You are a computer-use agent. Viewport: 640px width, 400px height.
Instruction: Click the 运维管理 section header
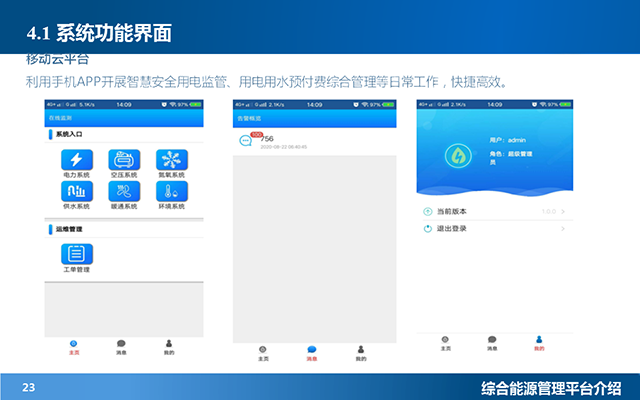[x=69, y=229]
